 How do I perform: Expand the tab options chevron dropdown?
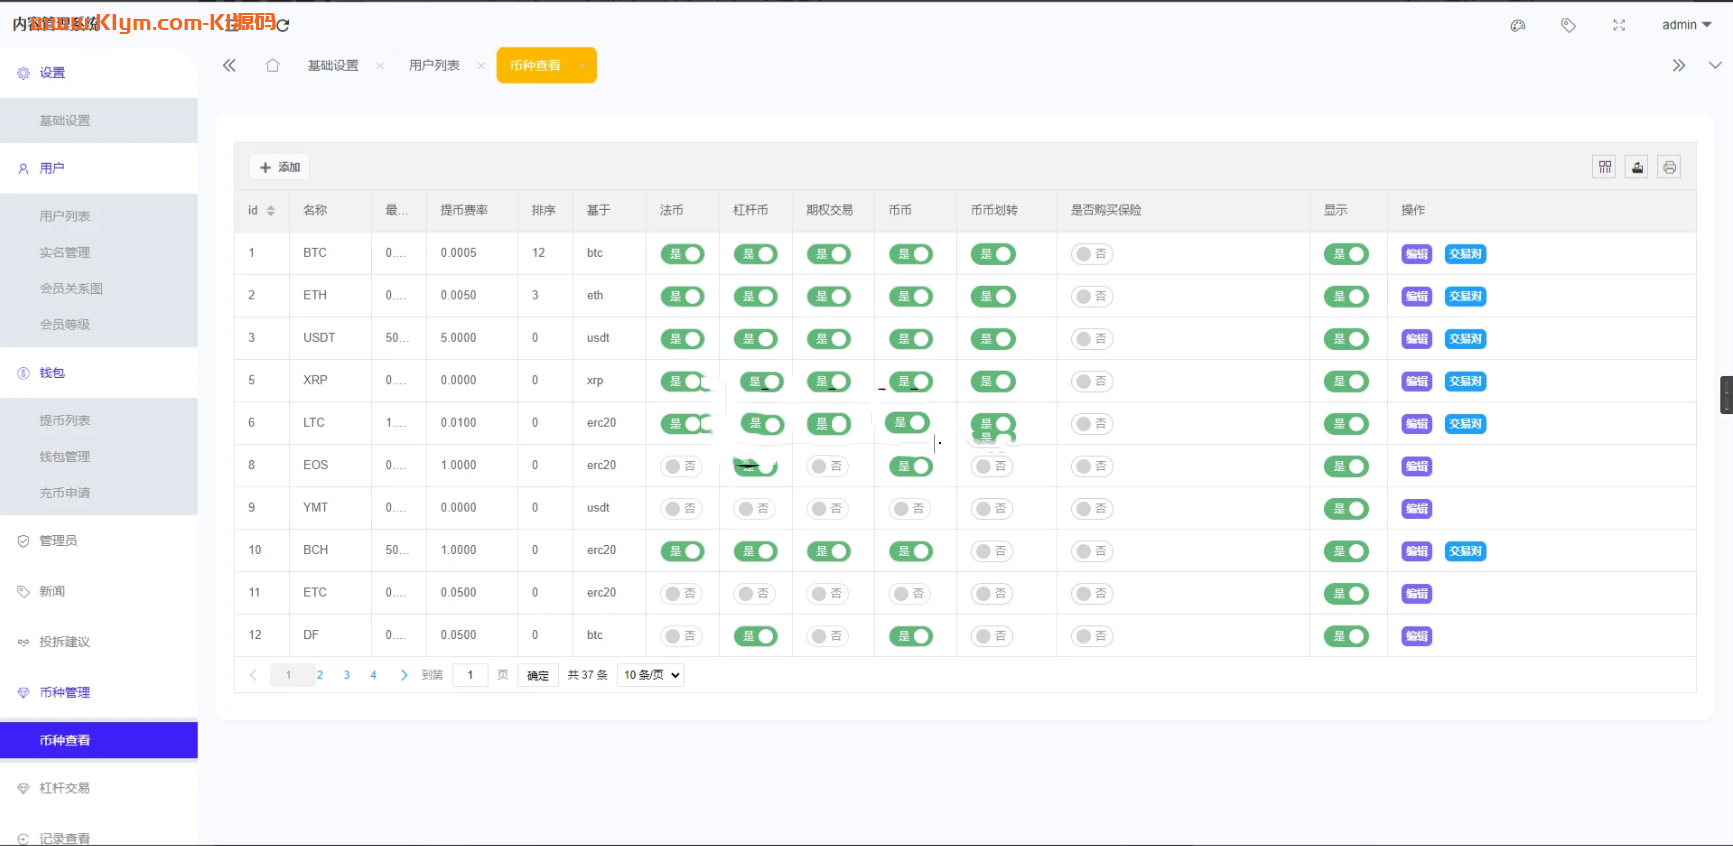click(x=1715, y=66)
